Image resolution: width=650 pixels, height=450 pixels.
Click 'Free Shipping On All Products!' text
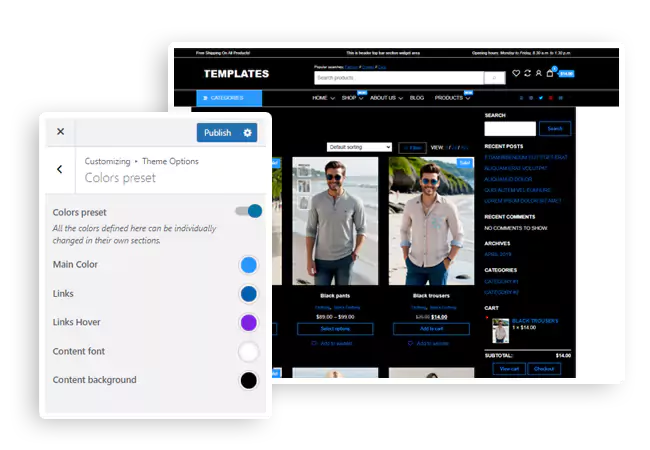pos(223,53)
